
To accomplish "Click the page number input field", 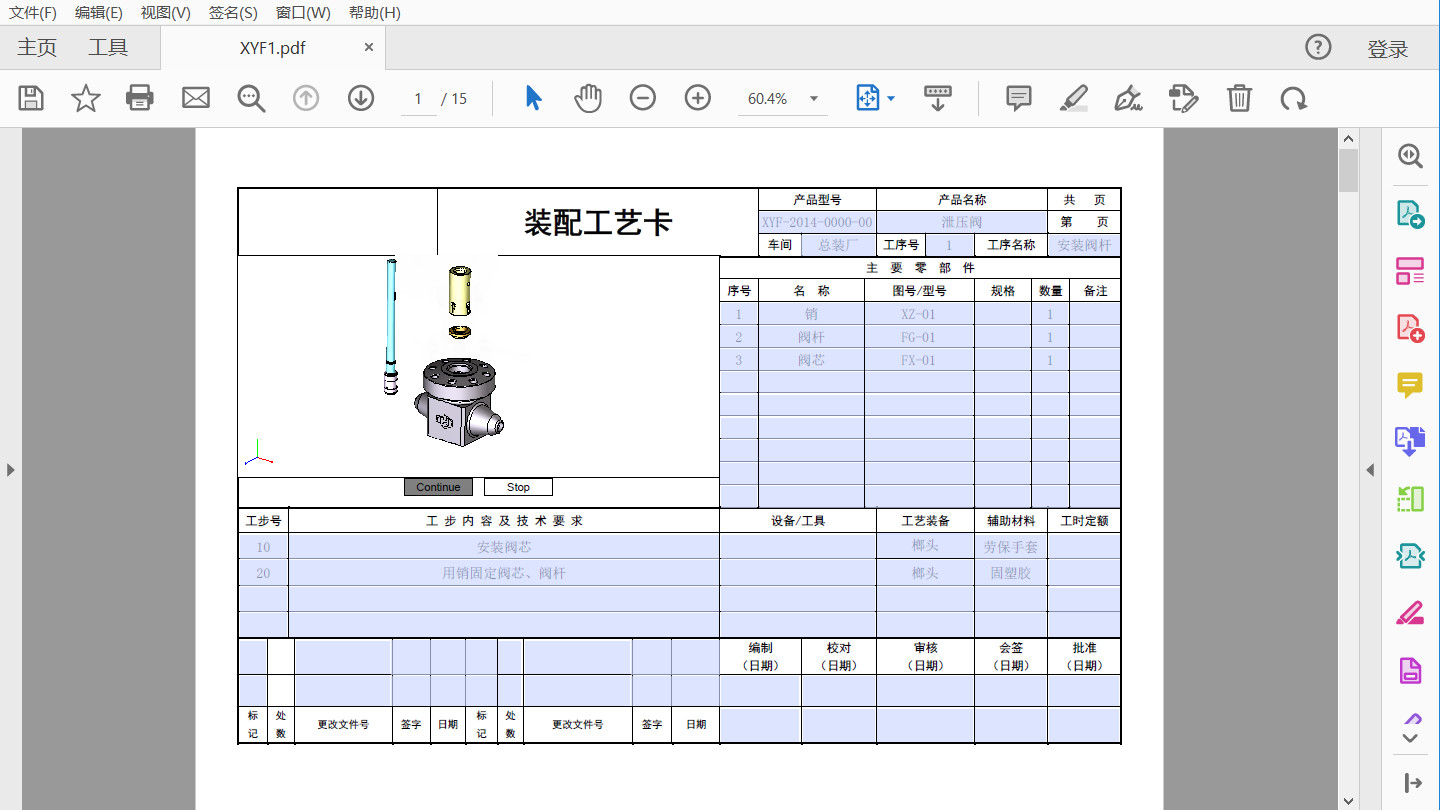I will pyautogui.click(x=417, y=98).
